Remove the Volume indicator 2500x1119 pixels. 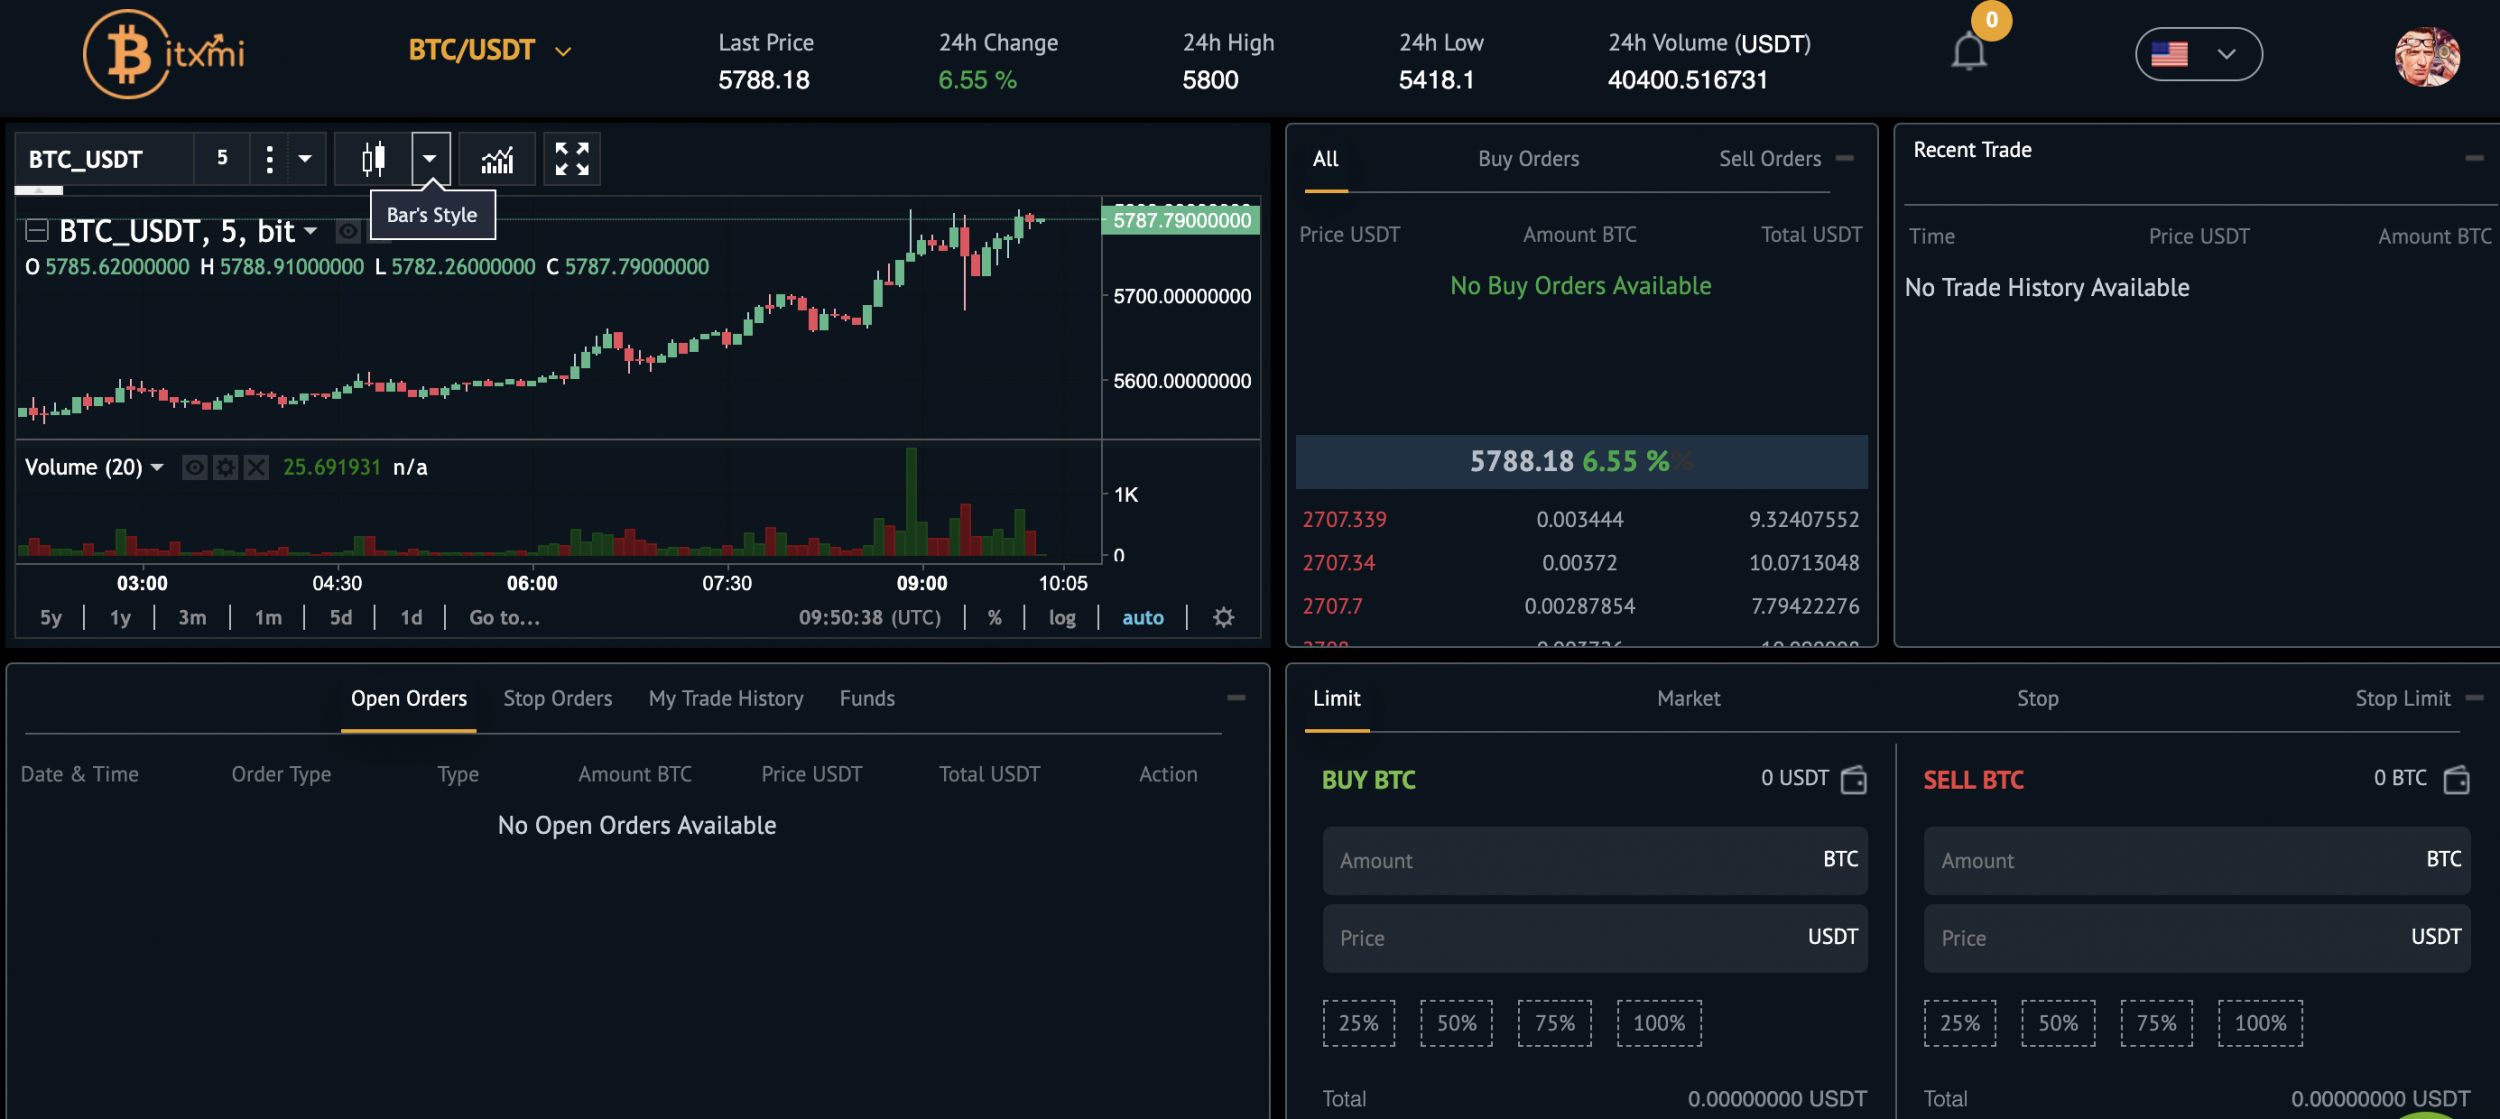(x=256, y=467)
